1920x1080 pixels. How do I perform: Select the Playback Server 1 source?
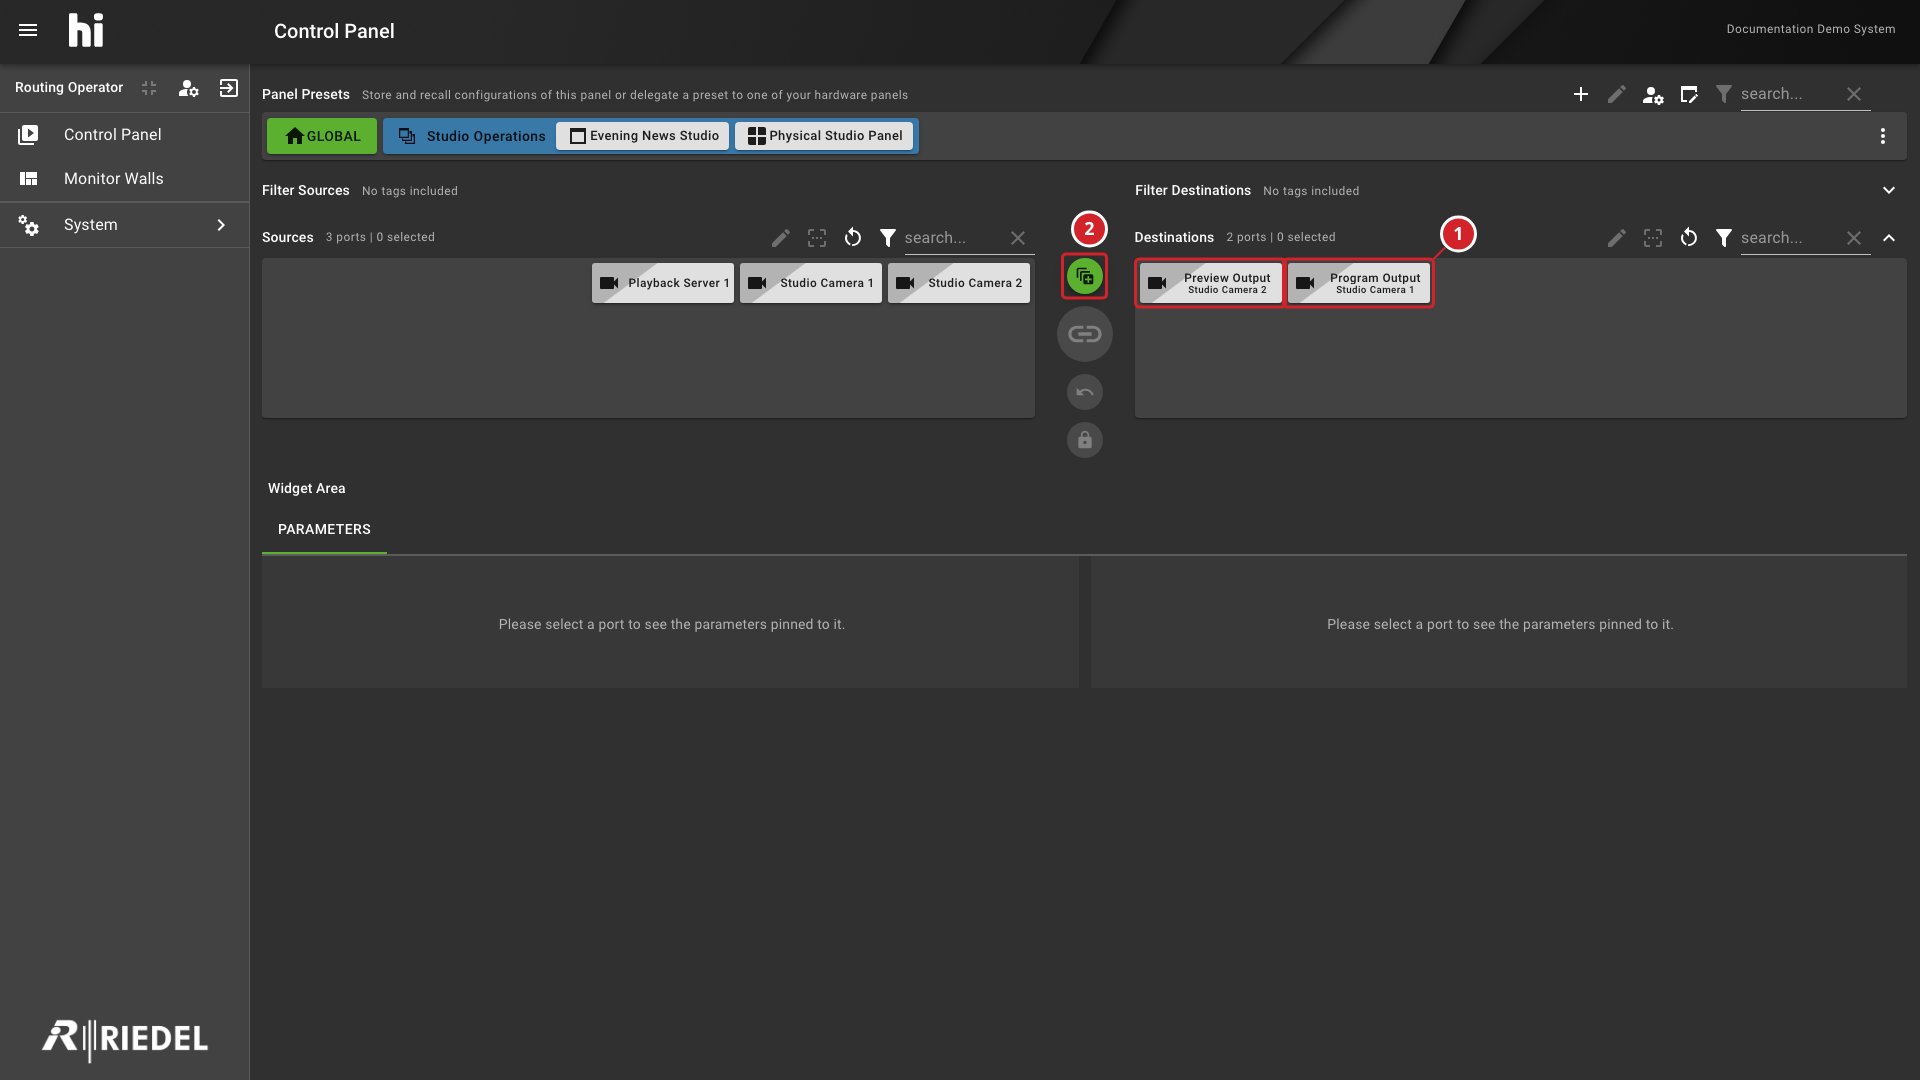[663, 283]
